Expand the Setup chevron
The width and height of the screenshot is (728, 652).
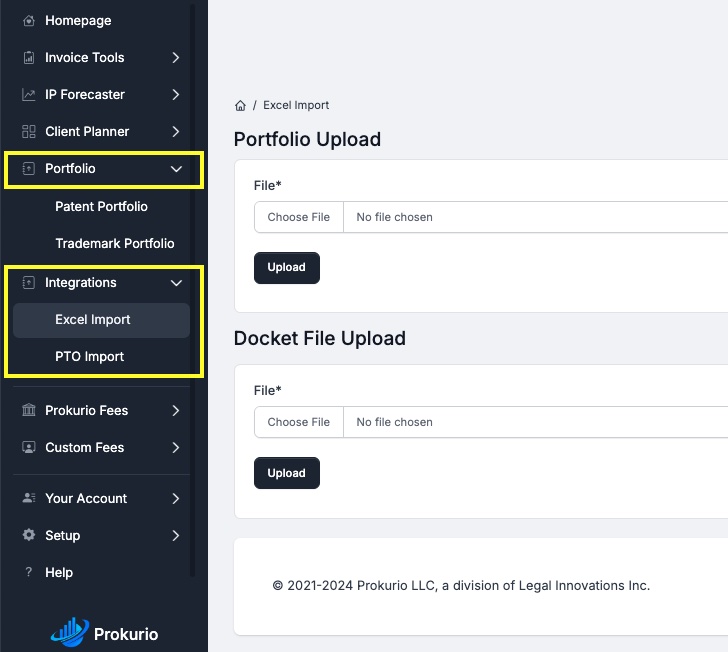tap(176, 535)
